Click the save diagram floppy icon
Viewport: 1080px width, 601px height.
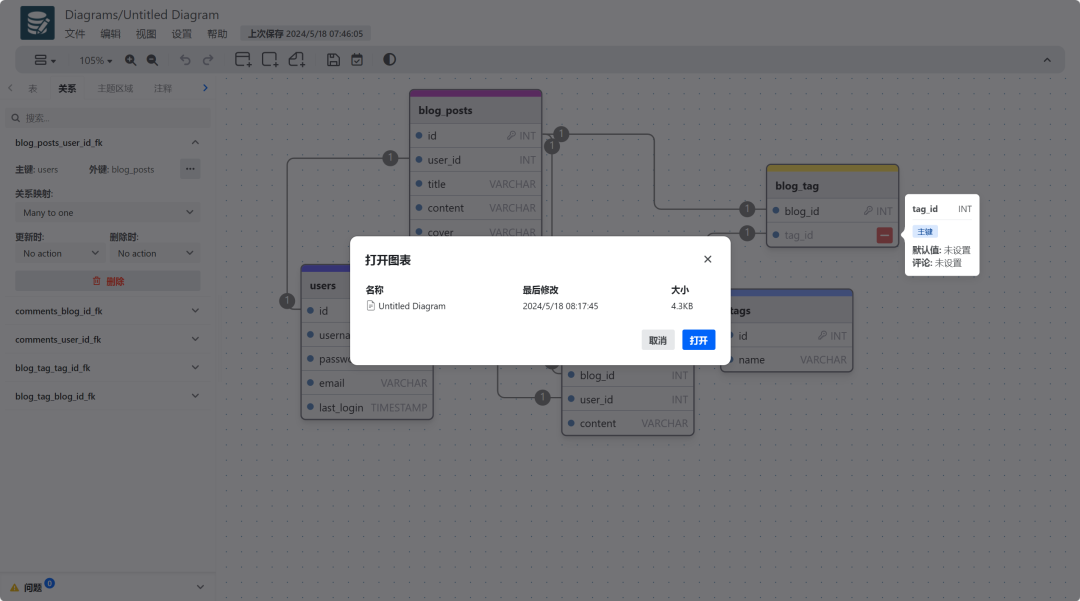[x=333, y=60]
